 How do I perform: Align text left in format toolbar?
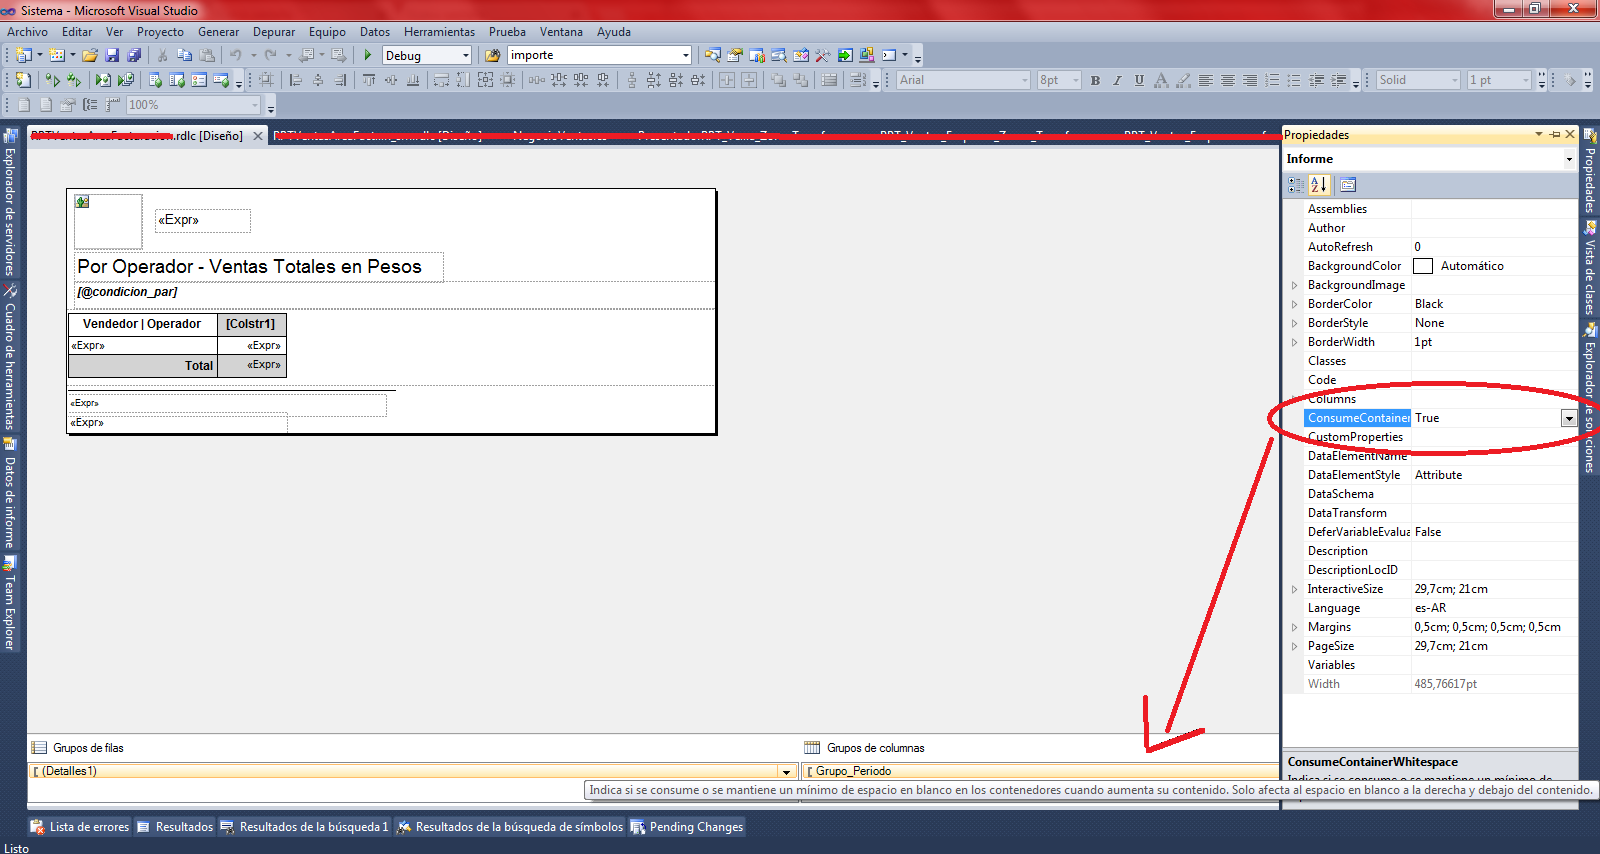(1206, 80)
